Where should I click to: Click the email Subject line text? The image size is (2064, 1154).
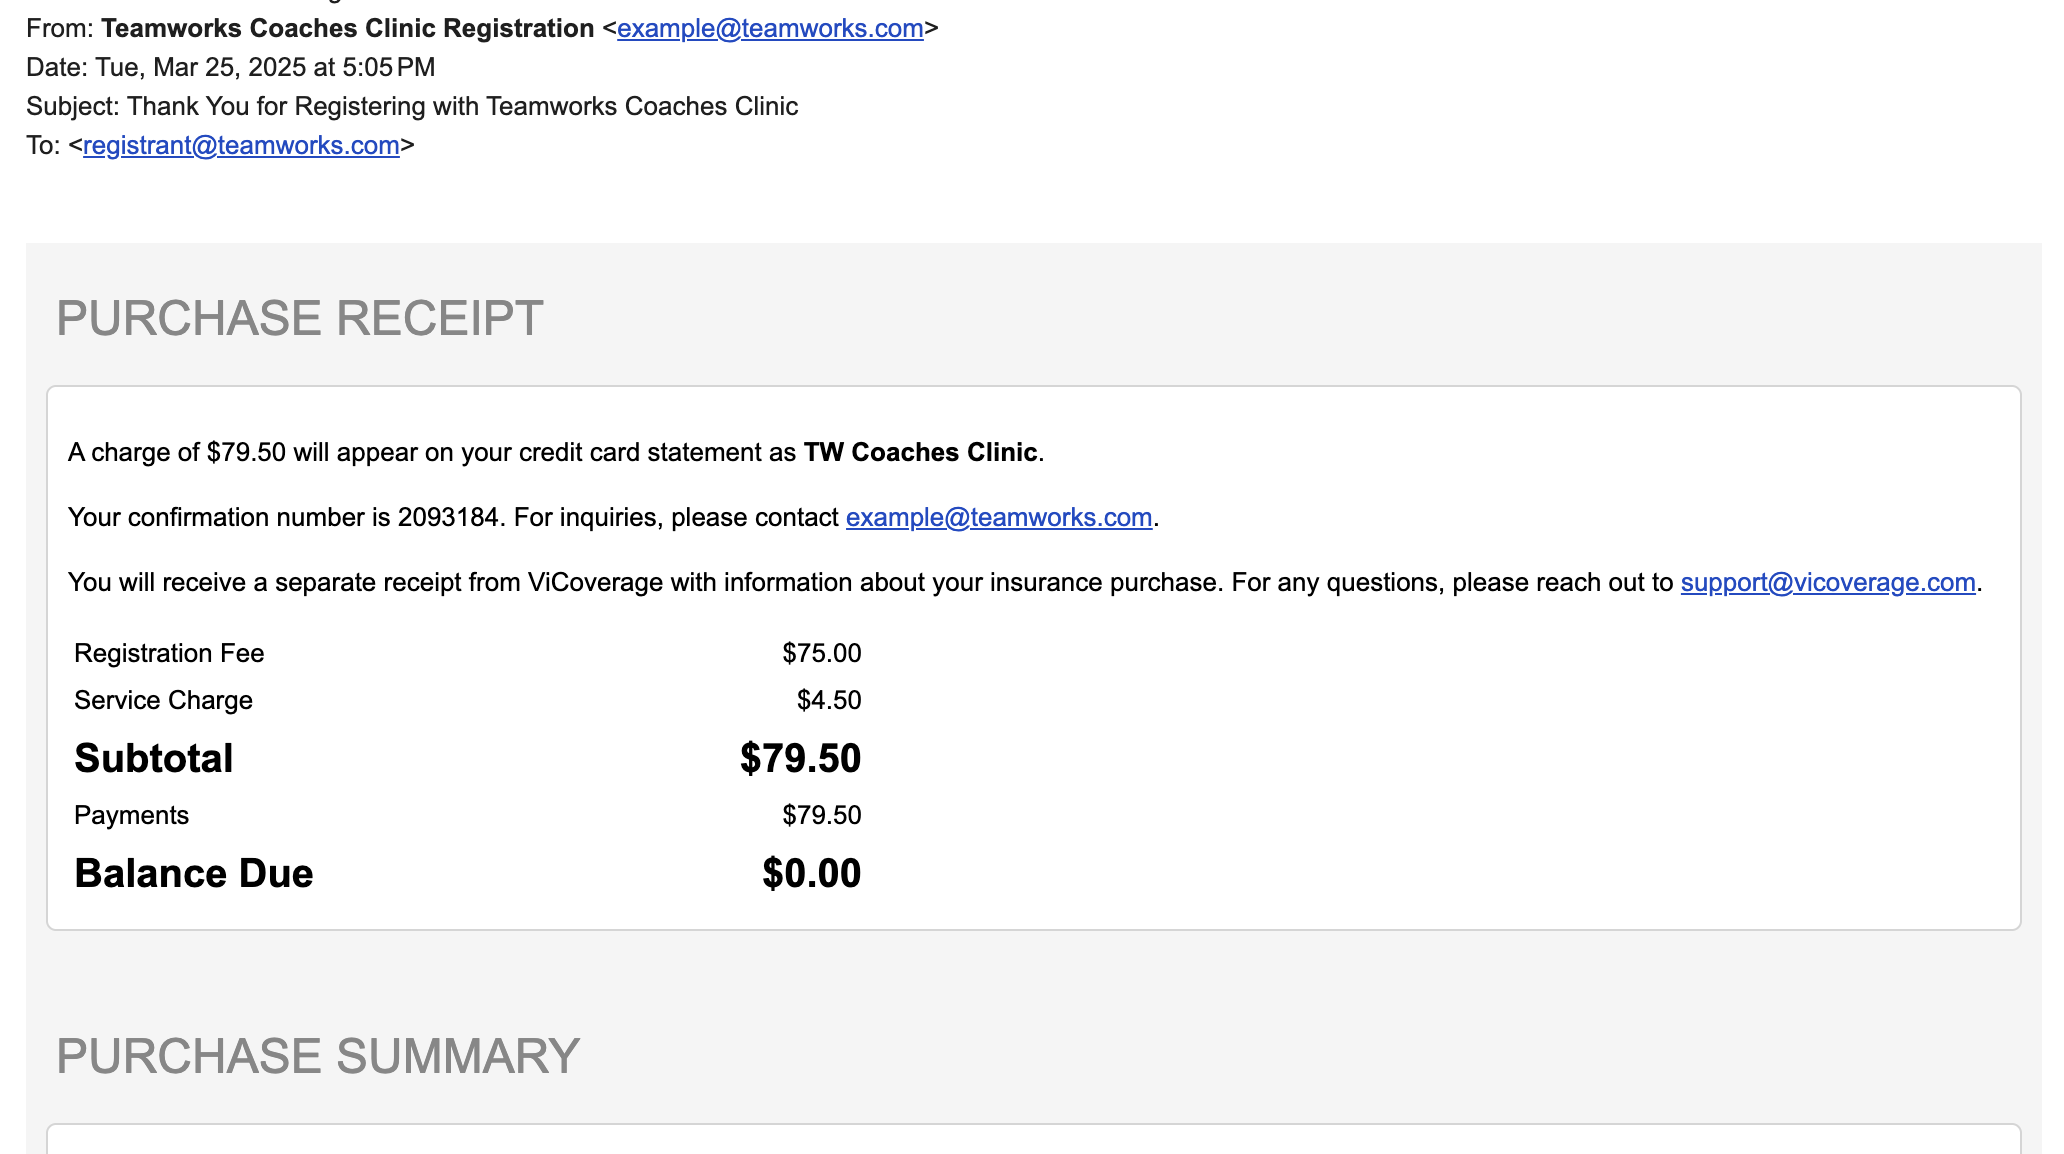(412, 107)
